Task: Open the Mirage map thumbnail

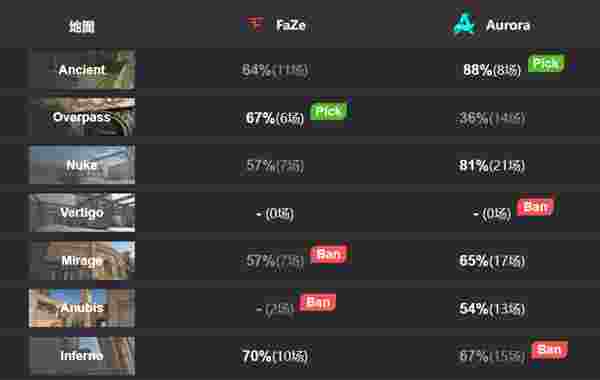Action: click(82, 260)
